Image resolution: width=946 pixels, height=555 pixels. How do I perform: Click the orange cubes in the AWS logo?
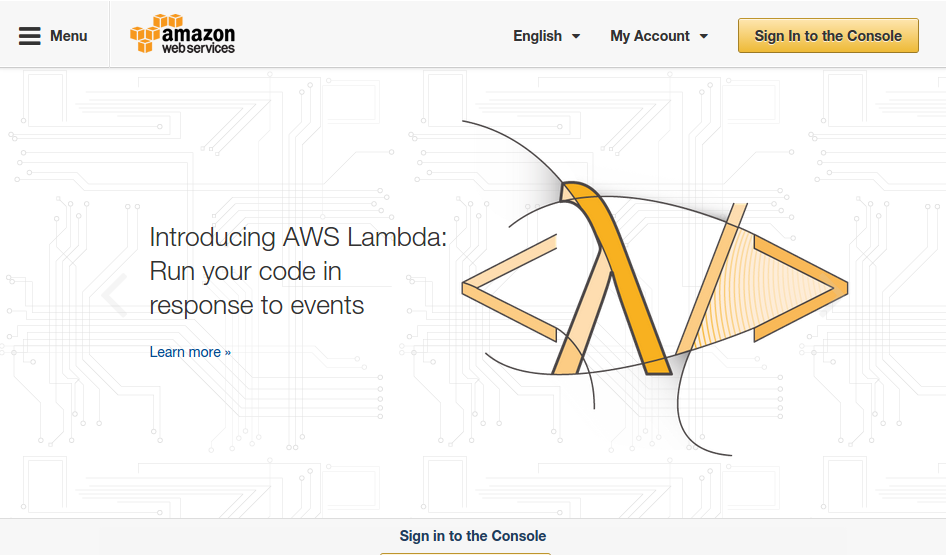[151, 33]
